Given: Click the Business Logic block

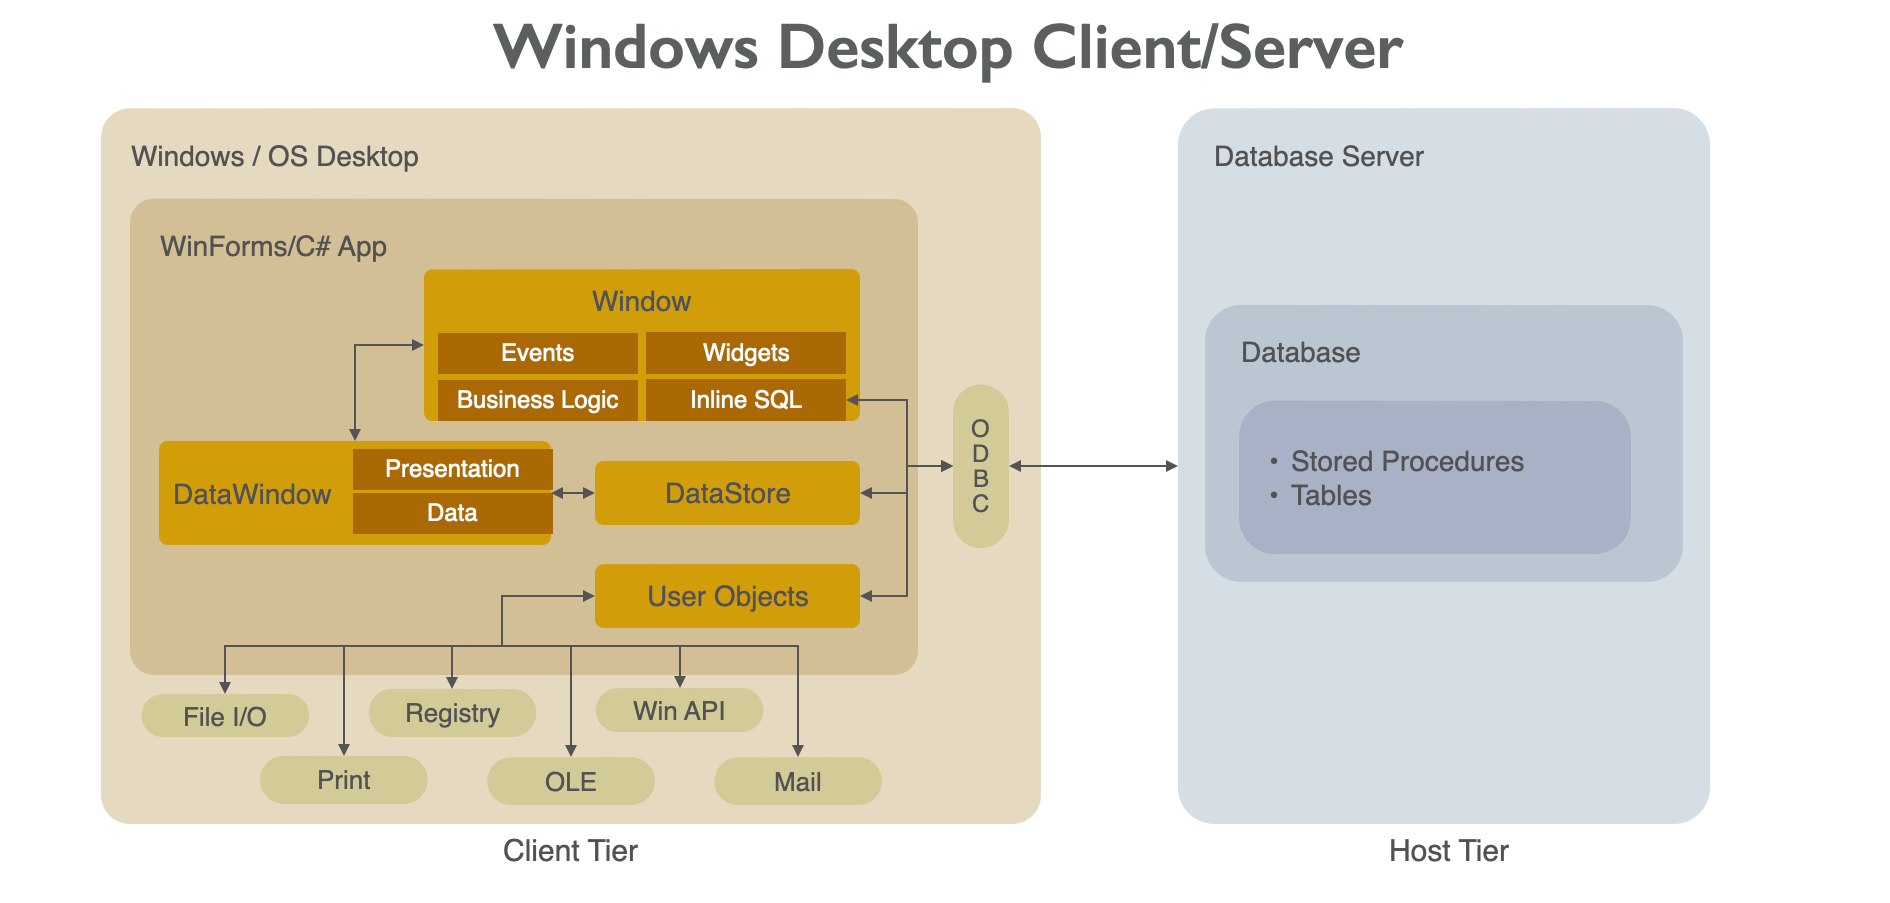Looking at the screenshot, I should [x=537, y=400].
